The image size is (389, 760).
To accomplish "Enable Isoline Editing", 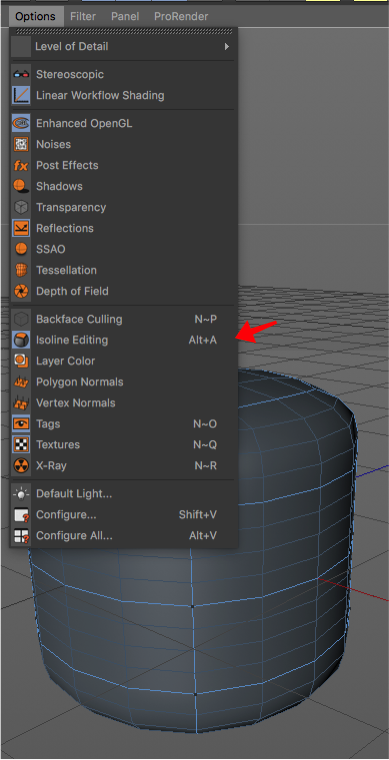I will pos(124,340).
